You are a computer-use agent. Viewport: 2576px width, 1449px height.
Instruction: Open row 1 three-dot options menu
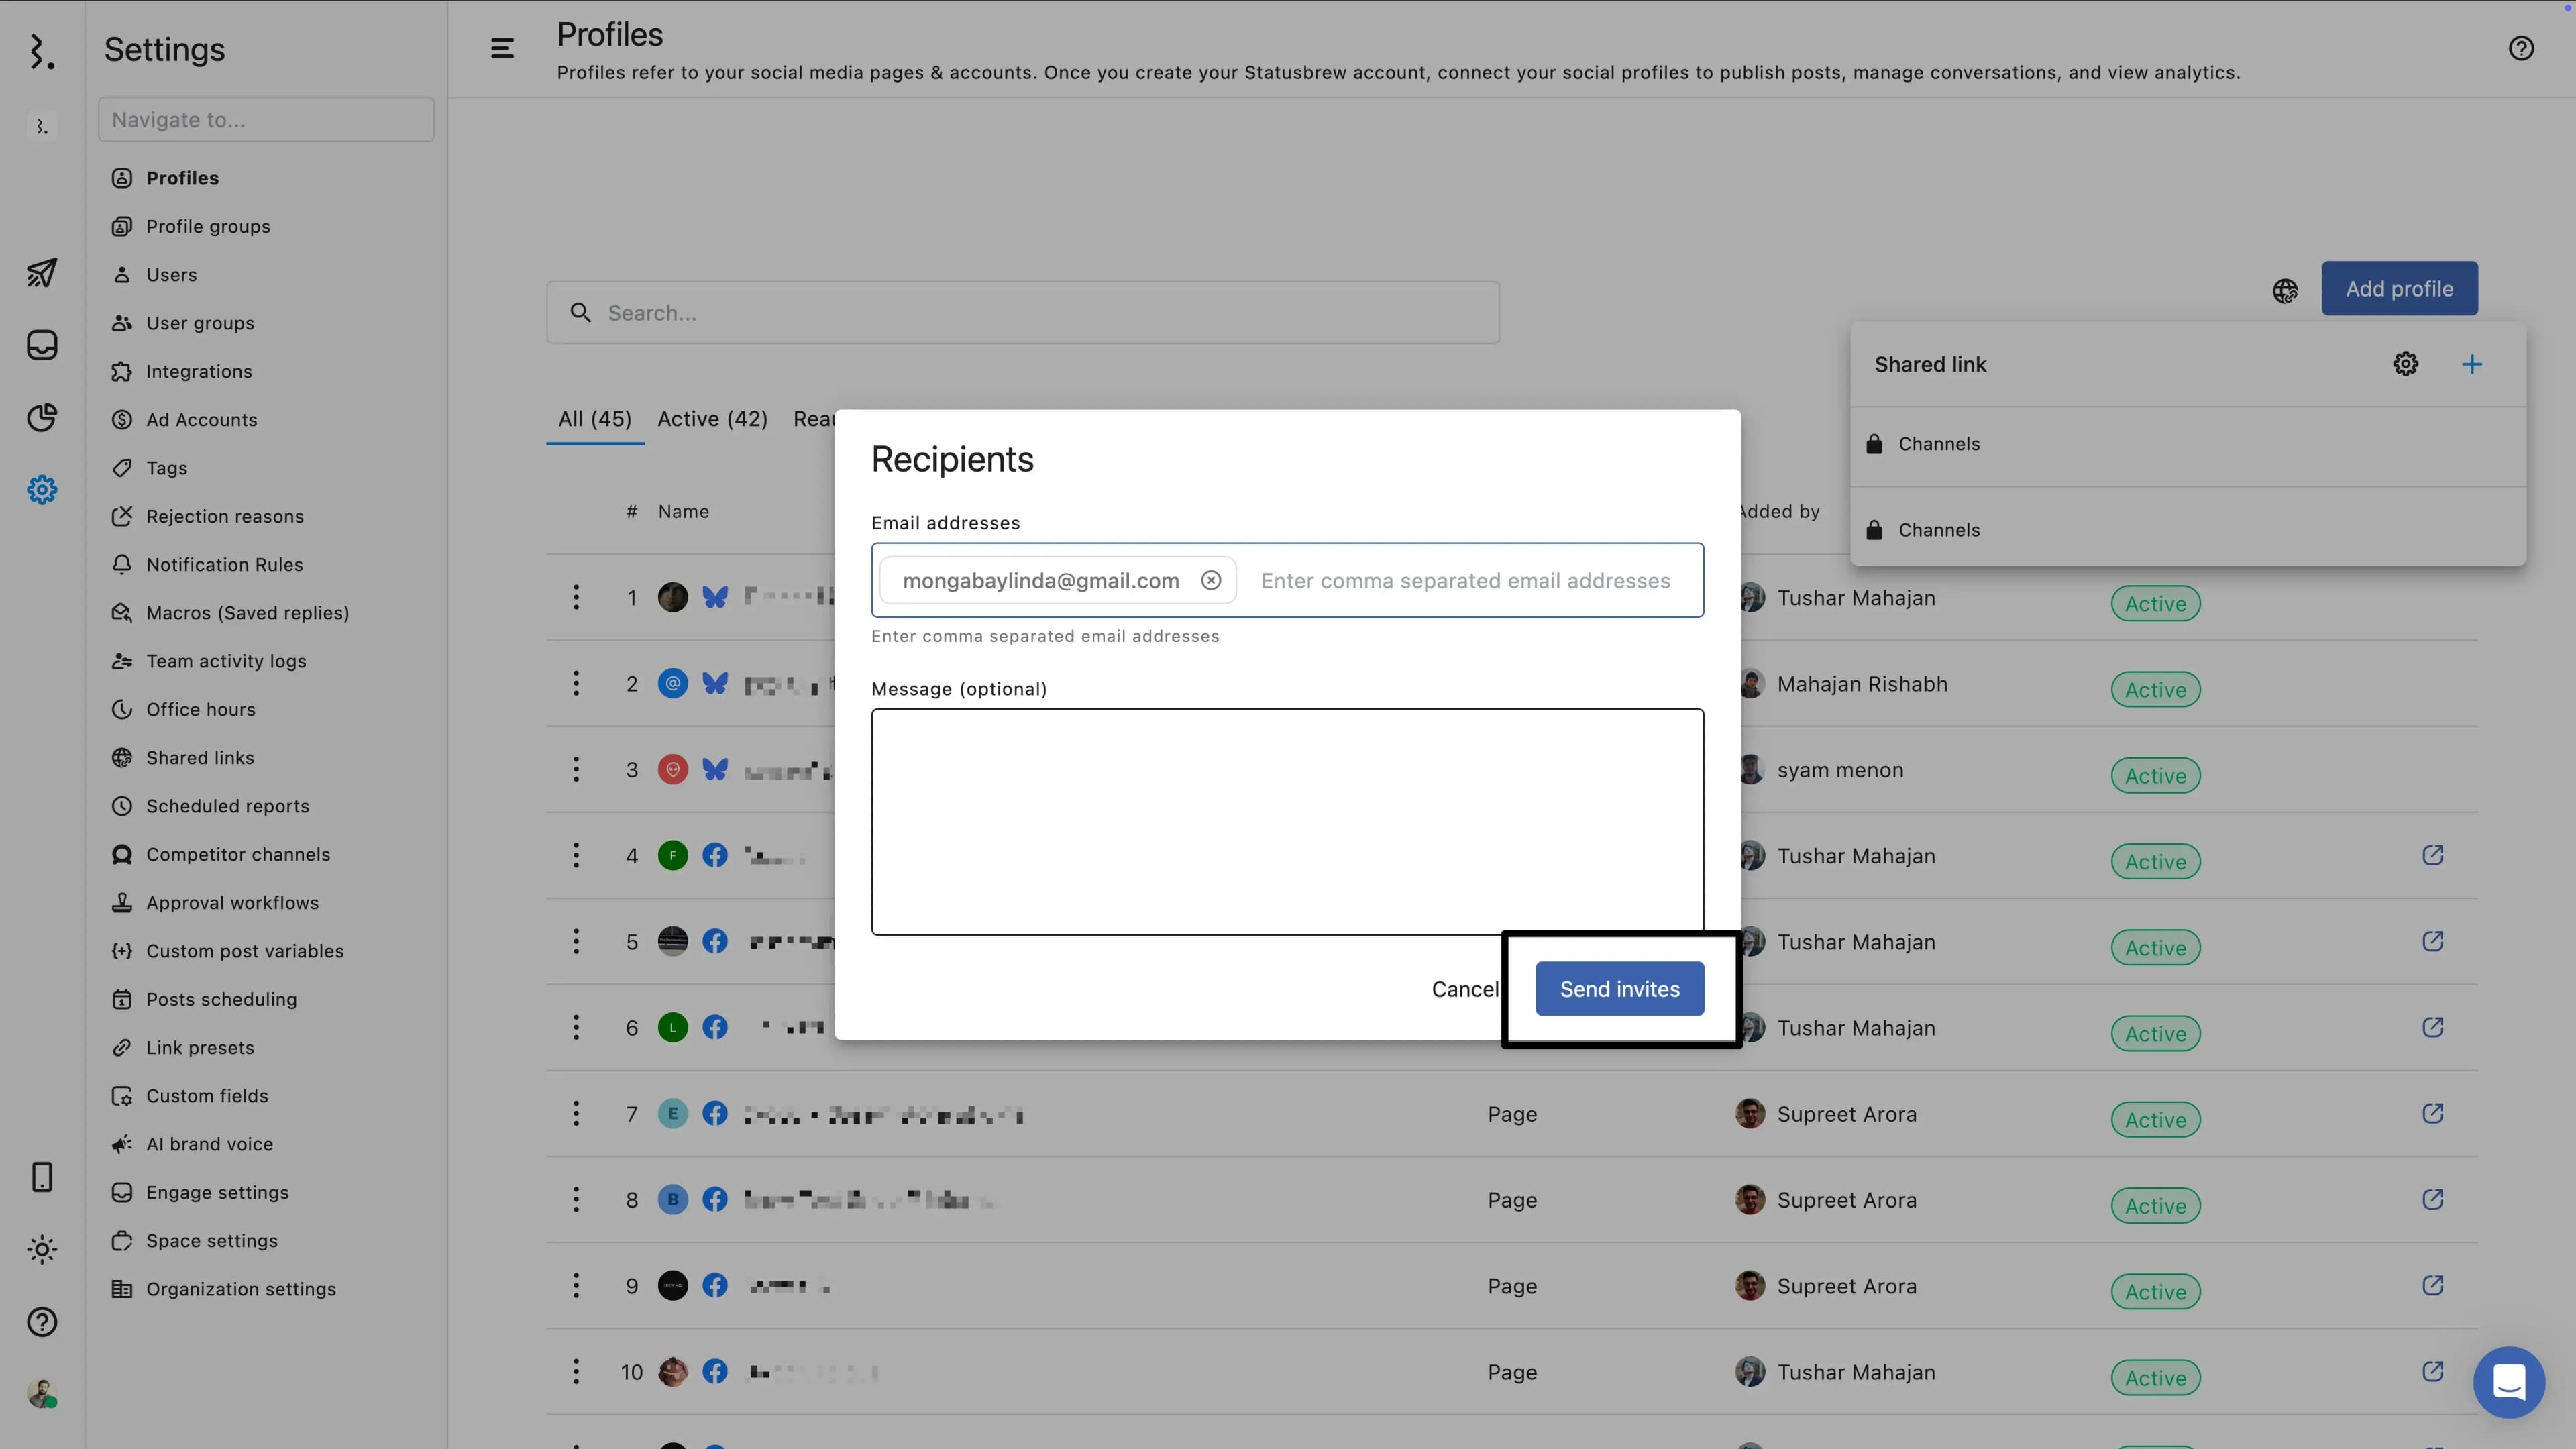pyautogui.click(x=575, y=597)
